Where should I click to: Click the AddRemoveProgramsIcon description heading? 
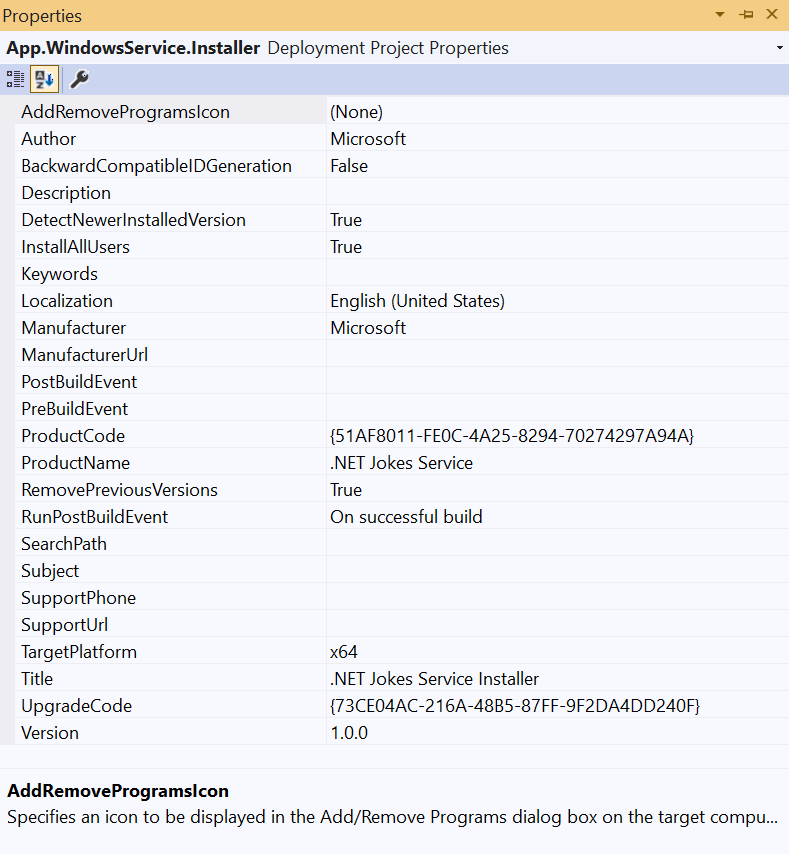coord(118,791)
